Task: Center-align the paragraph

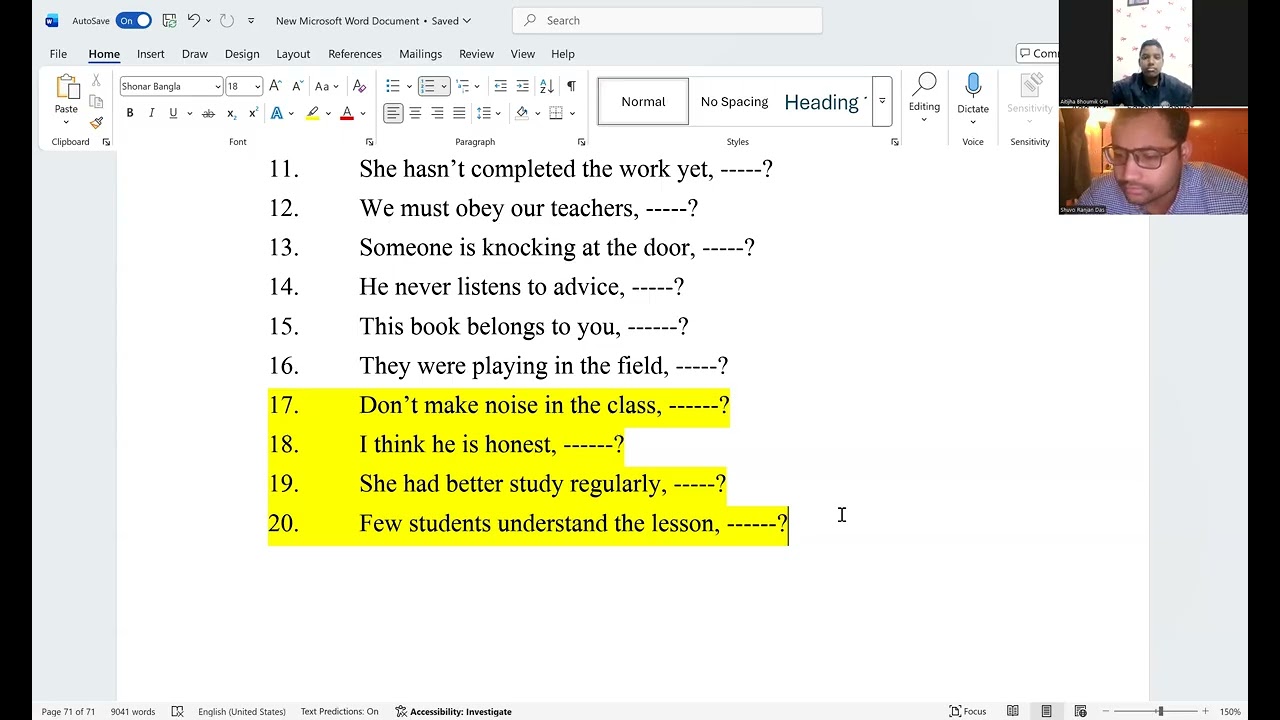Action: (415, 113)
